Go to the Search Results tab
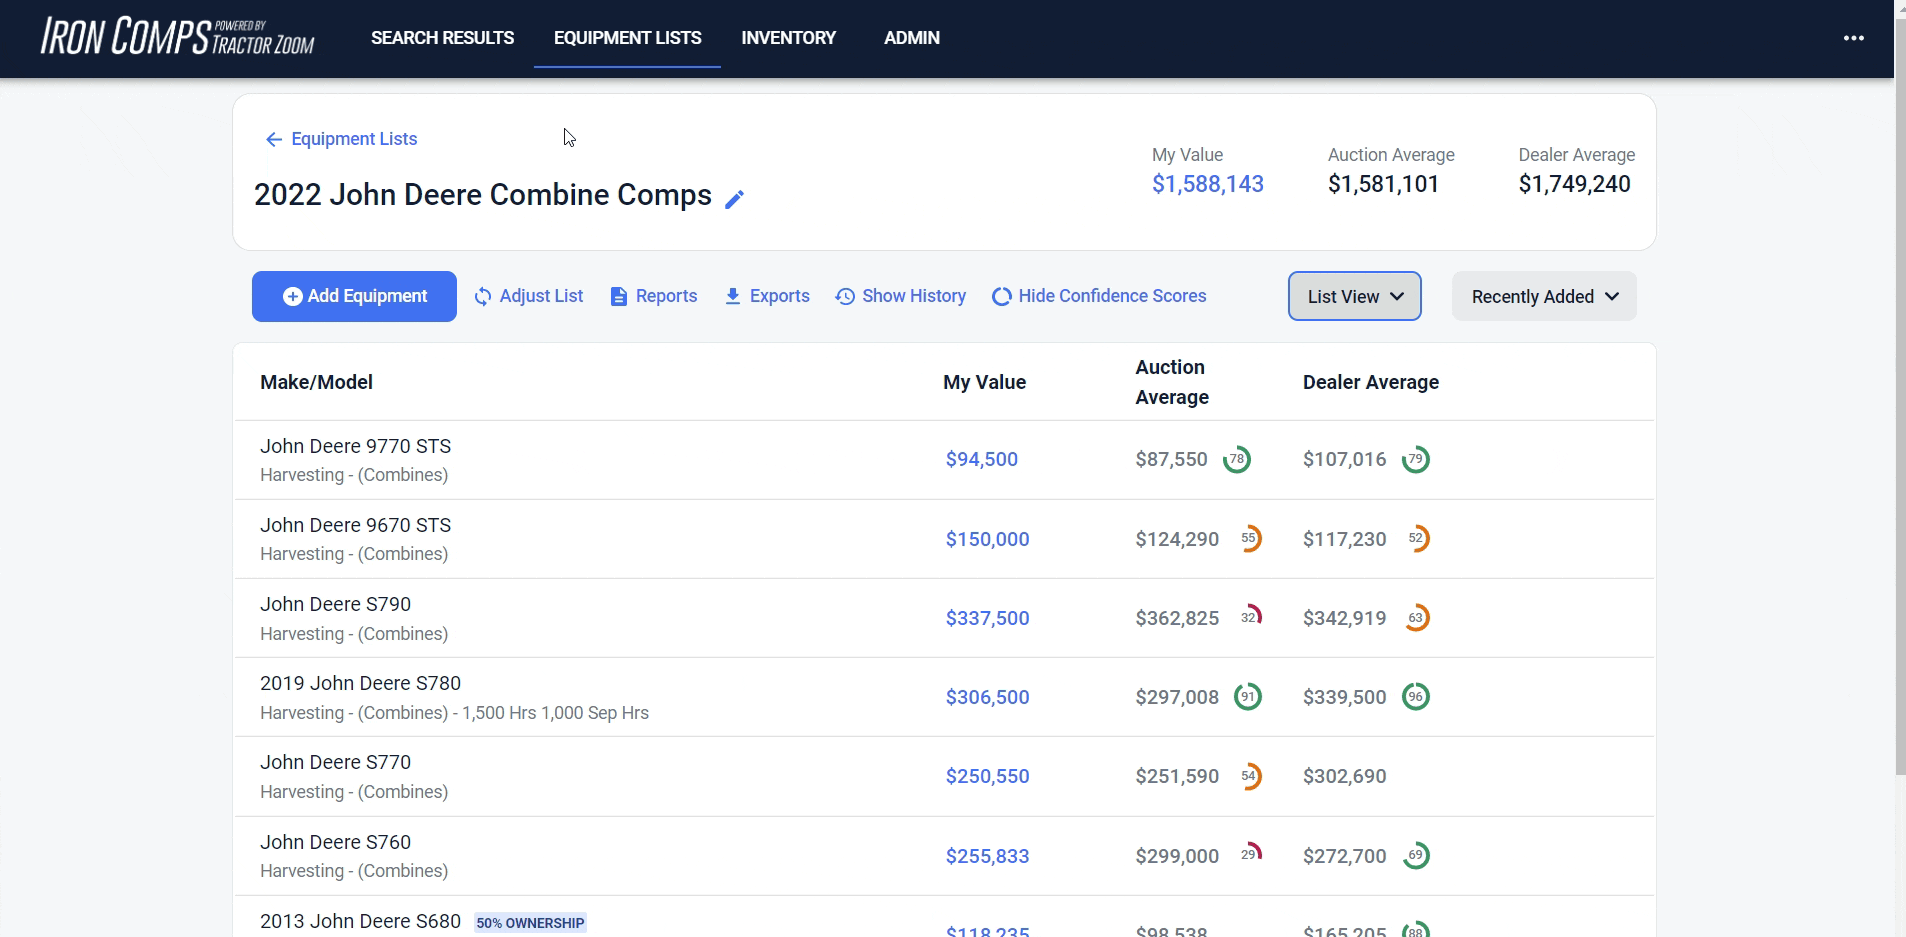 coord(442,38)
